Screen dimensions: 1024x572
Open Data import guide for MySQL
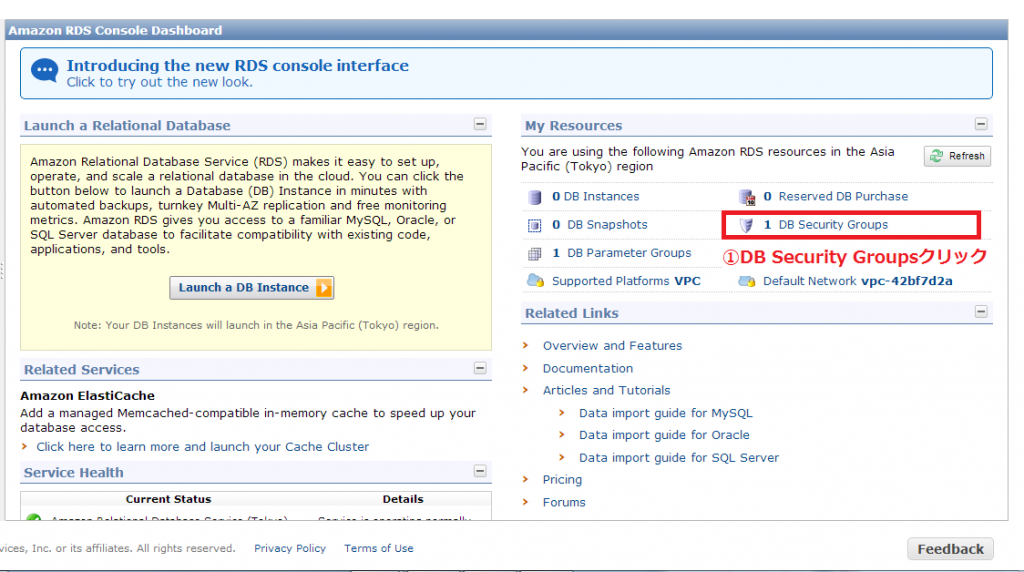coord(665,413)
